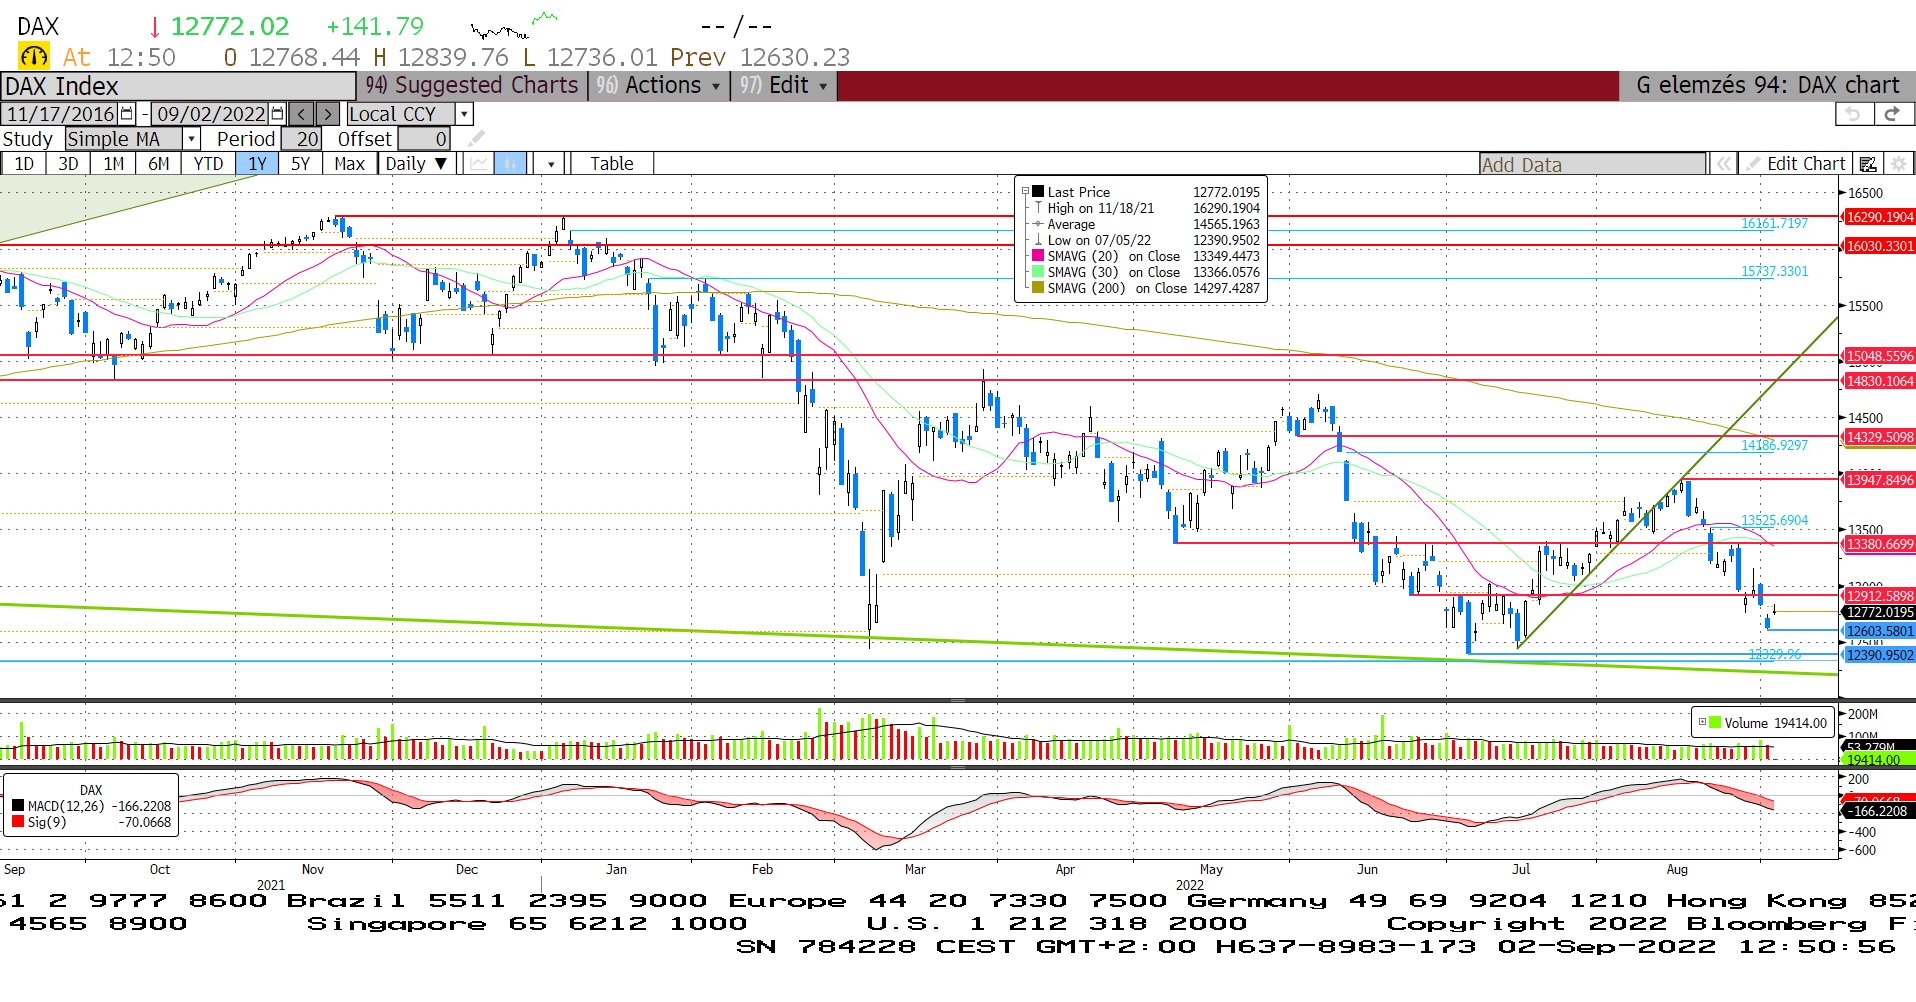Click the Mar label on the time axis
Viewport: 1916px width, 1002px height.
coord(914,869)
